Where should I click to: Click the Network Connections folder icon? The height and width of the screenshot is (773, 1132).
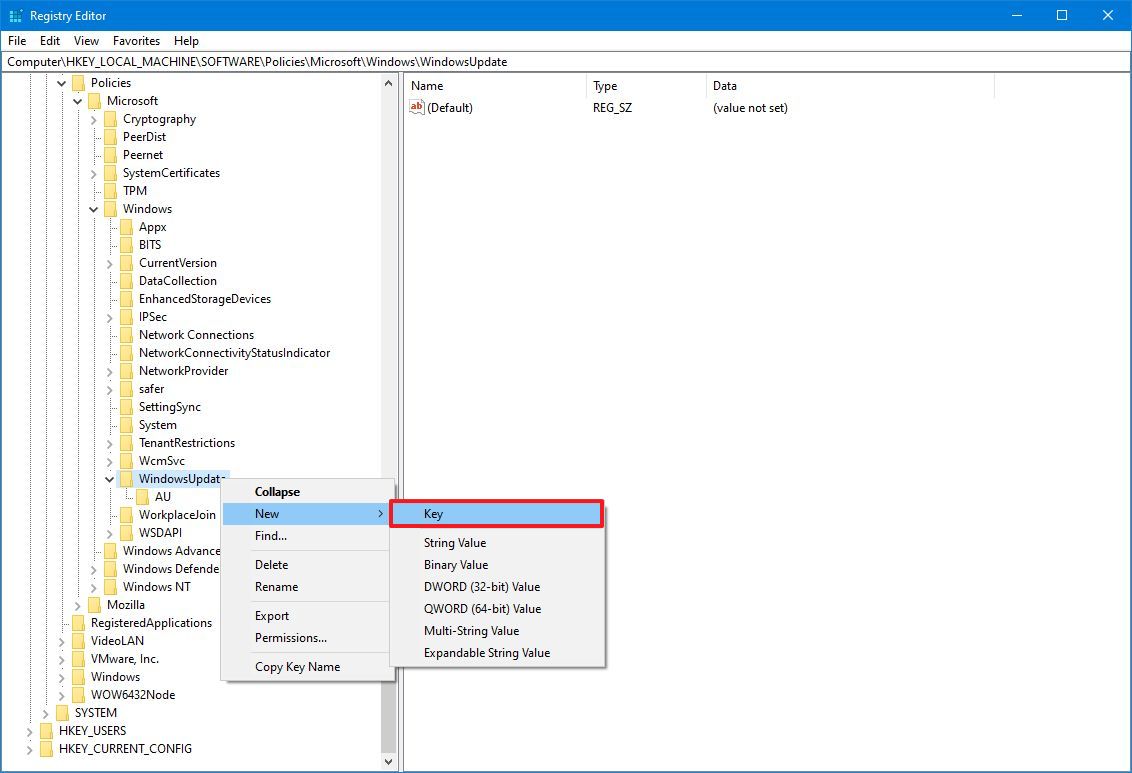click(127, 334)
